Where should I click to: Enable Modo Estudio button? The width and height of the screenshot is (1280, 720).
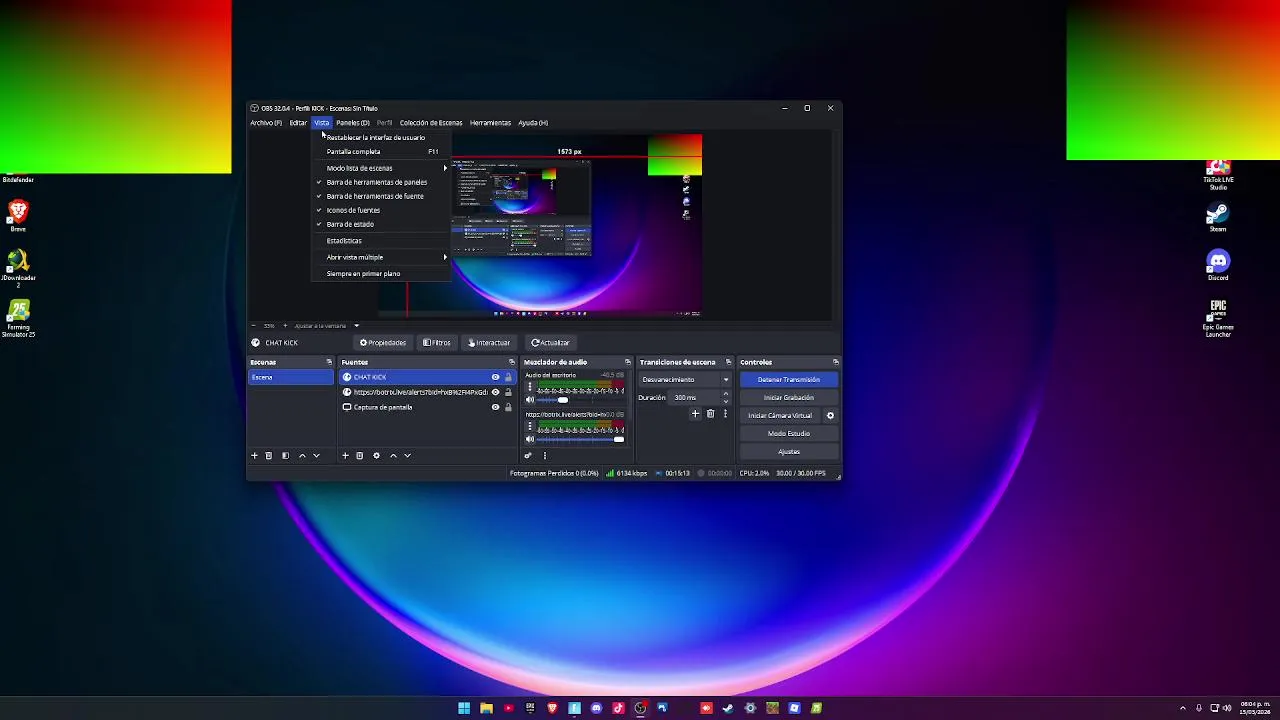point(789,434)
